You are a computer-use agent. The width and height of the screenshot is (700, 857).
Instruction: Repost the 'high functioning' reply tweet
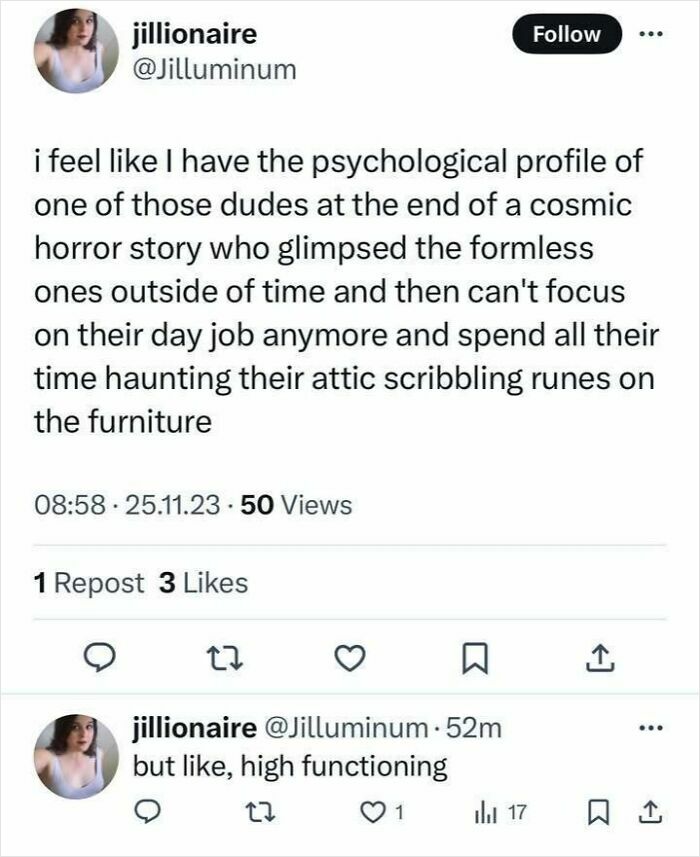pos(259,812)
